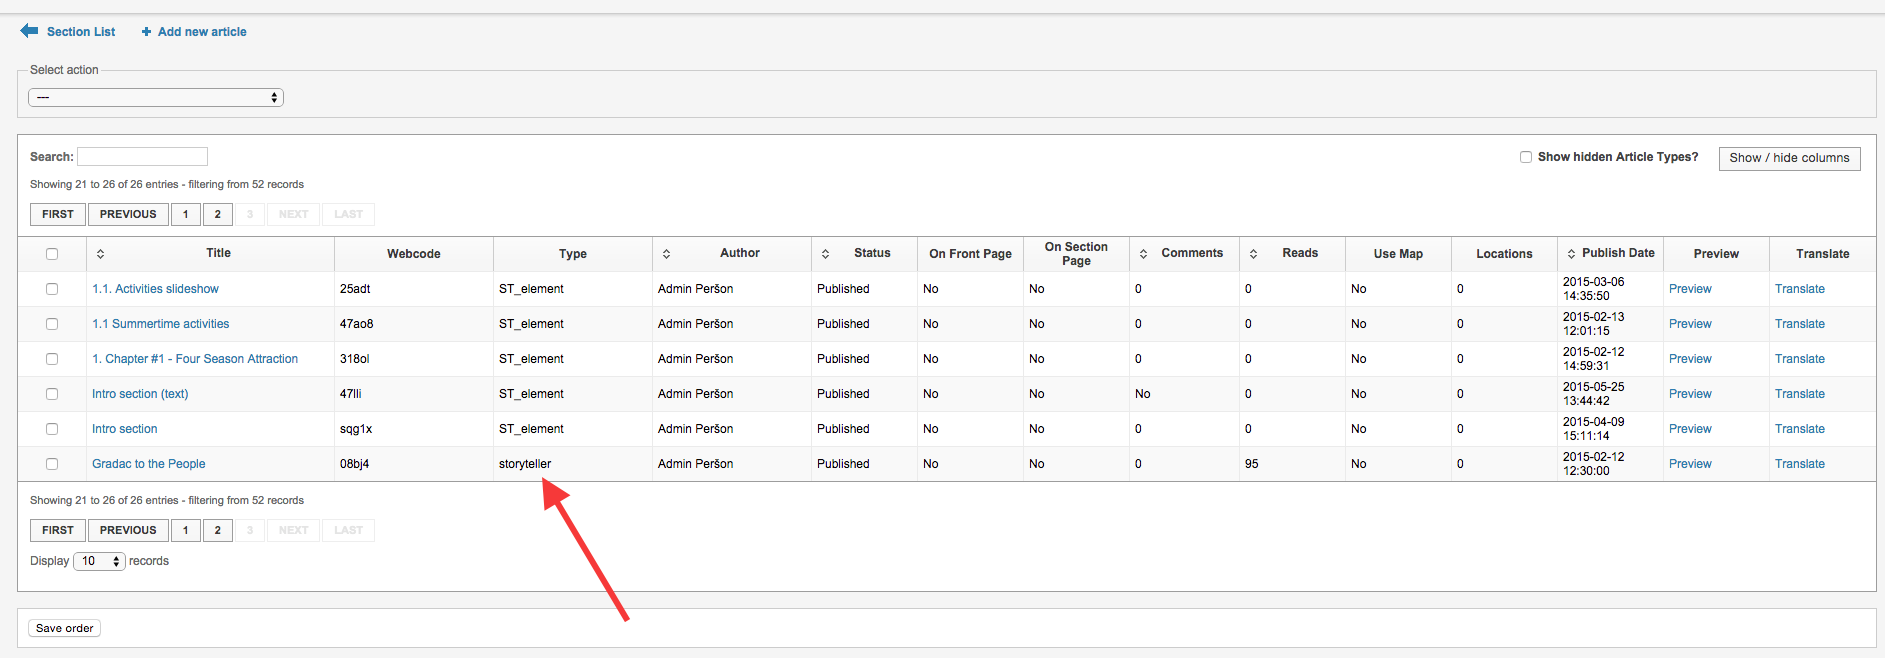Select checkbox for Chapter #1 Four Season Attraction
This screenshot has height=658, width=1885.
[x=52, y=359]
